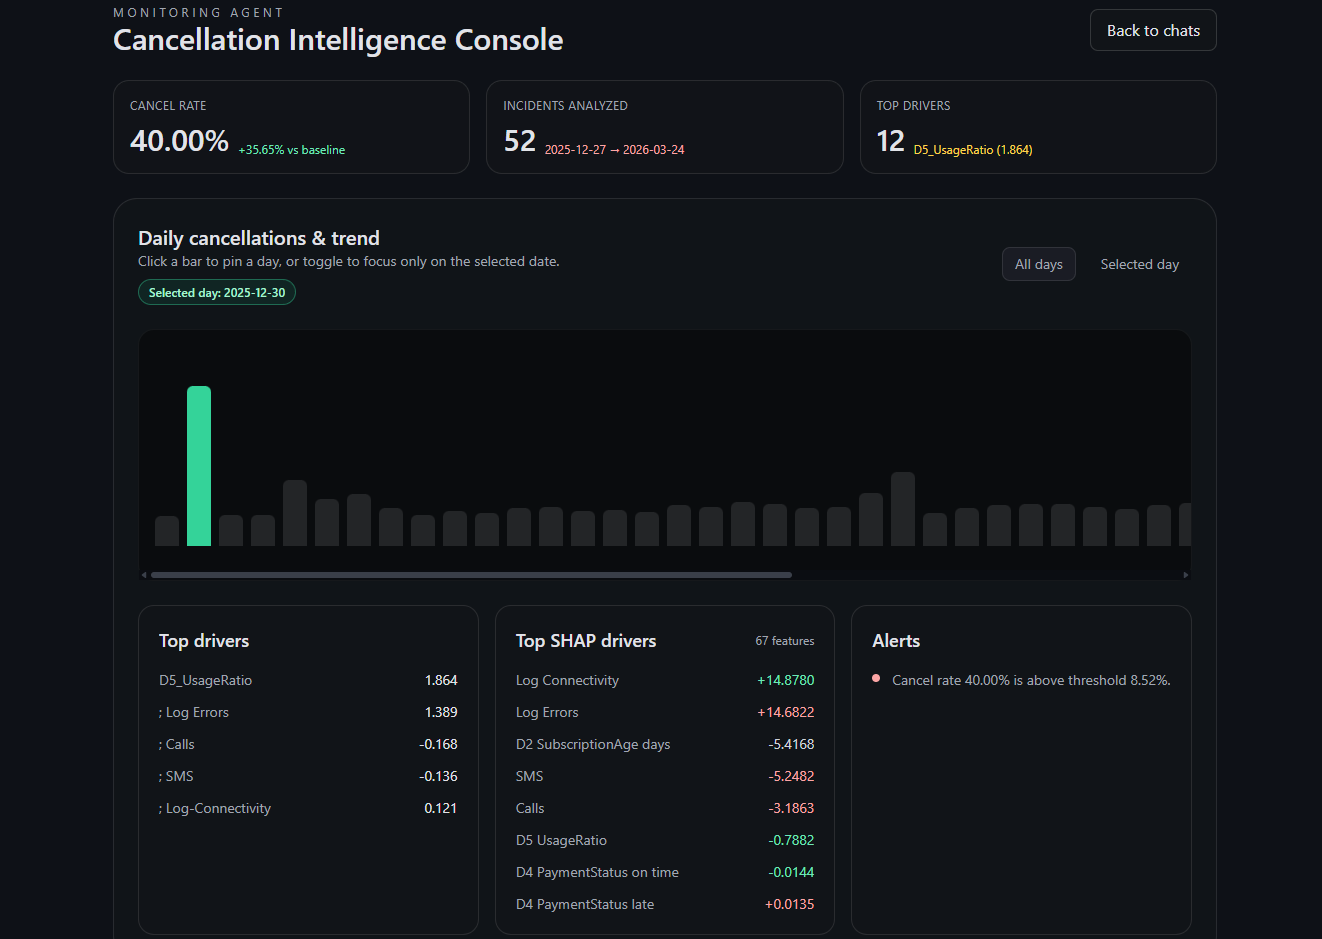
Task: Click the D5_UsageRatio row in Top drivers
Action: tap(308, 680)
